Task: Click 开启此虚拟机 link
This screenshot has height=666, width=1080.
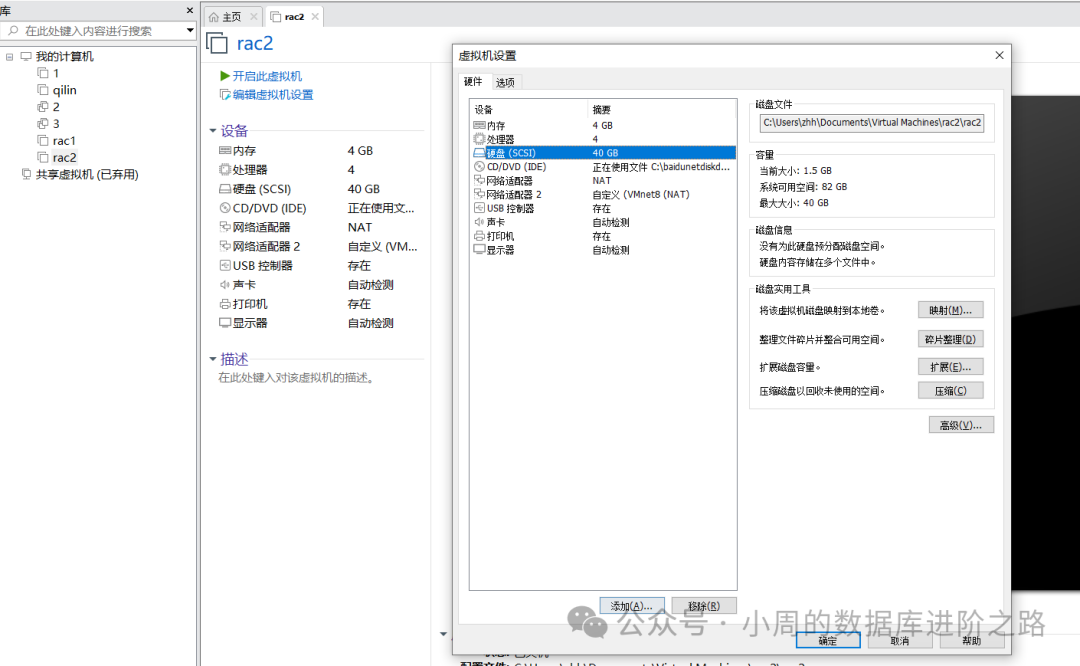Action: [267, 76]
